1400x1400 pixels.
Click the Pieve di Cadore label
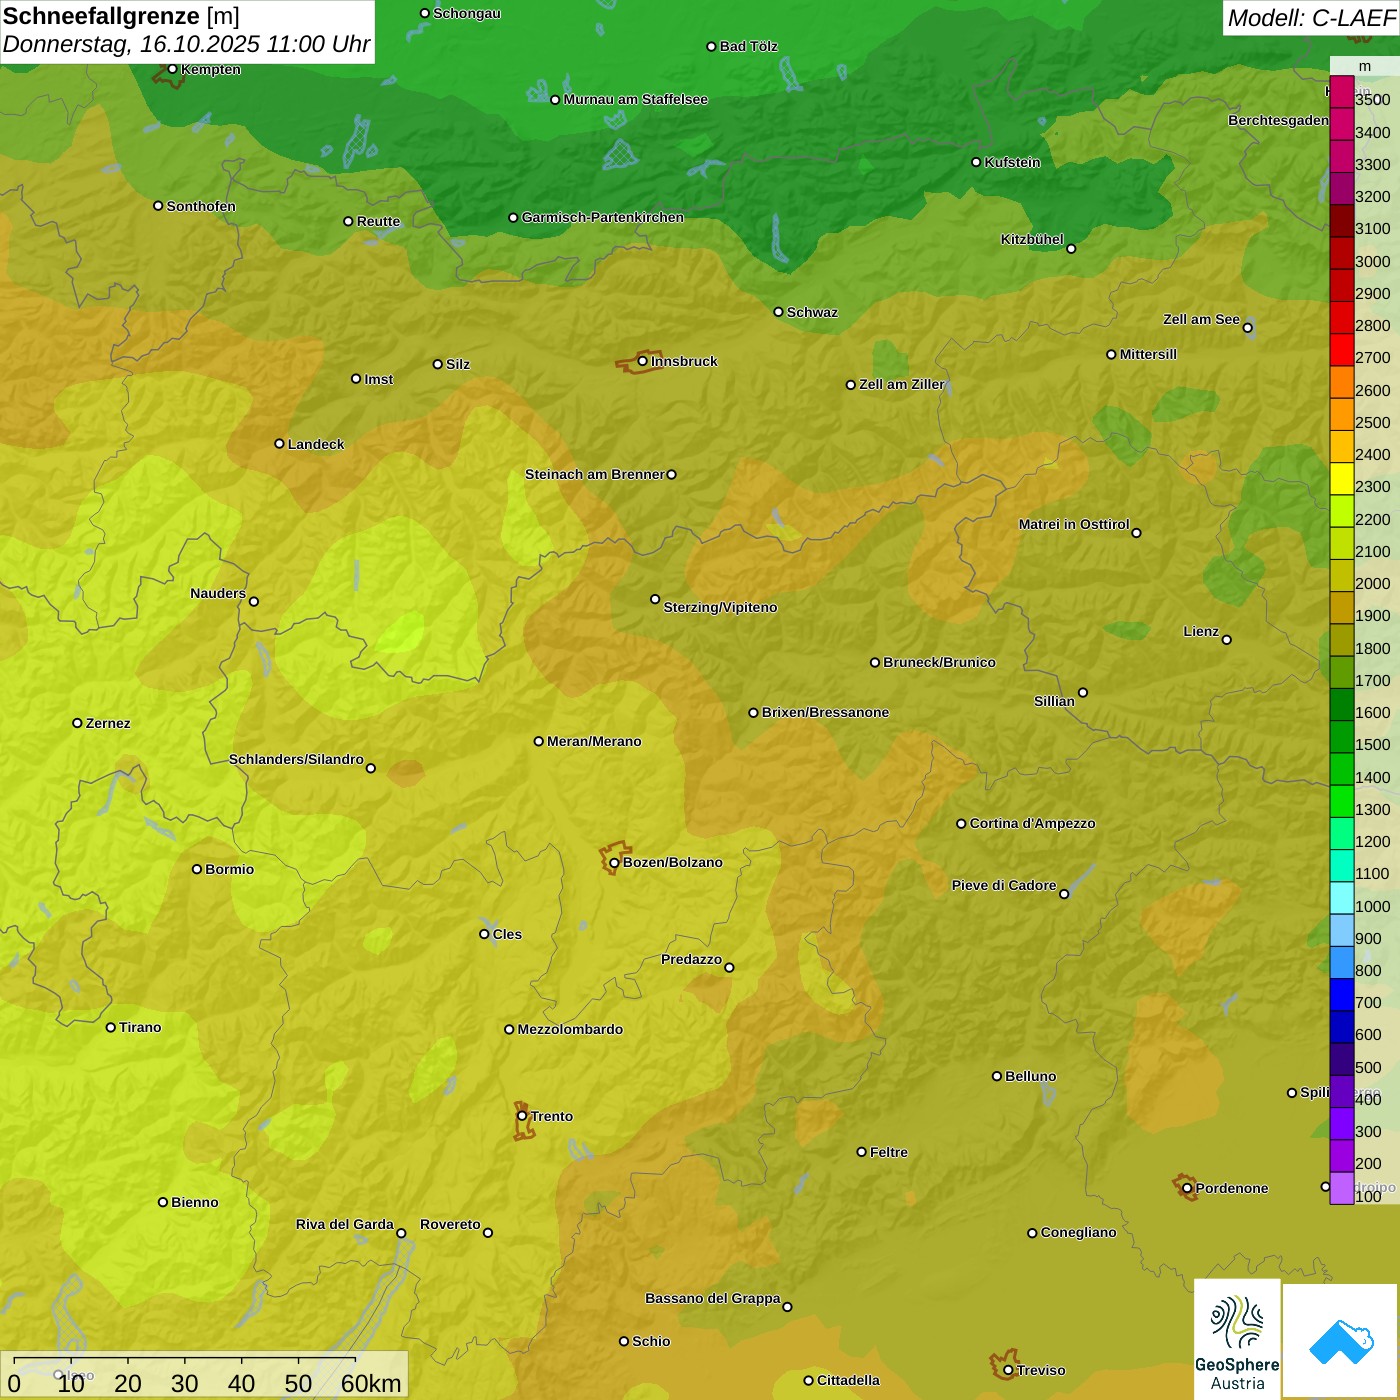(1004, 885)
